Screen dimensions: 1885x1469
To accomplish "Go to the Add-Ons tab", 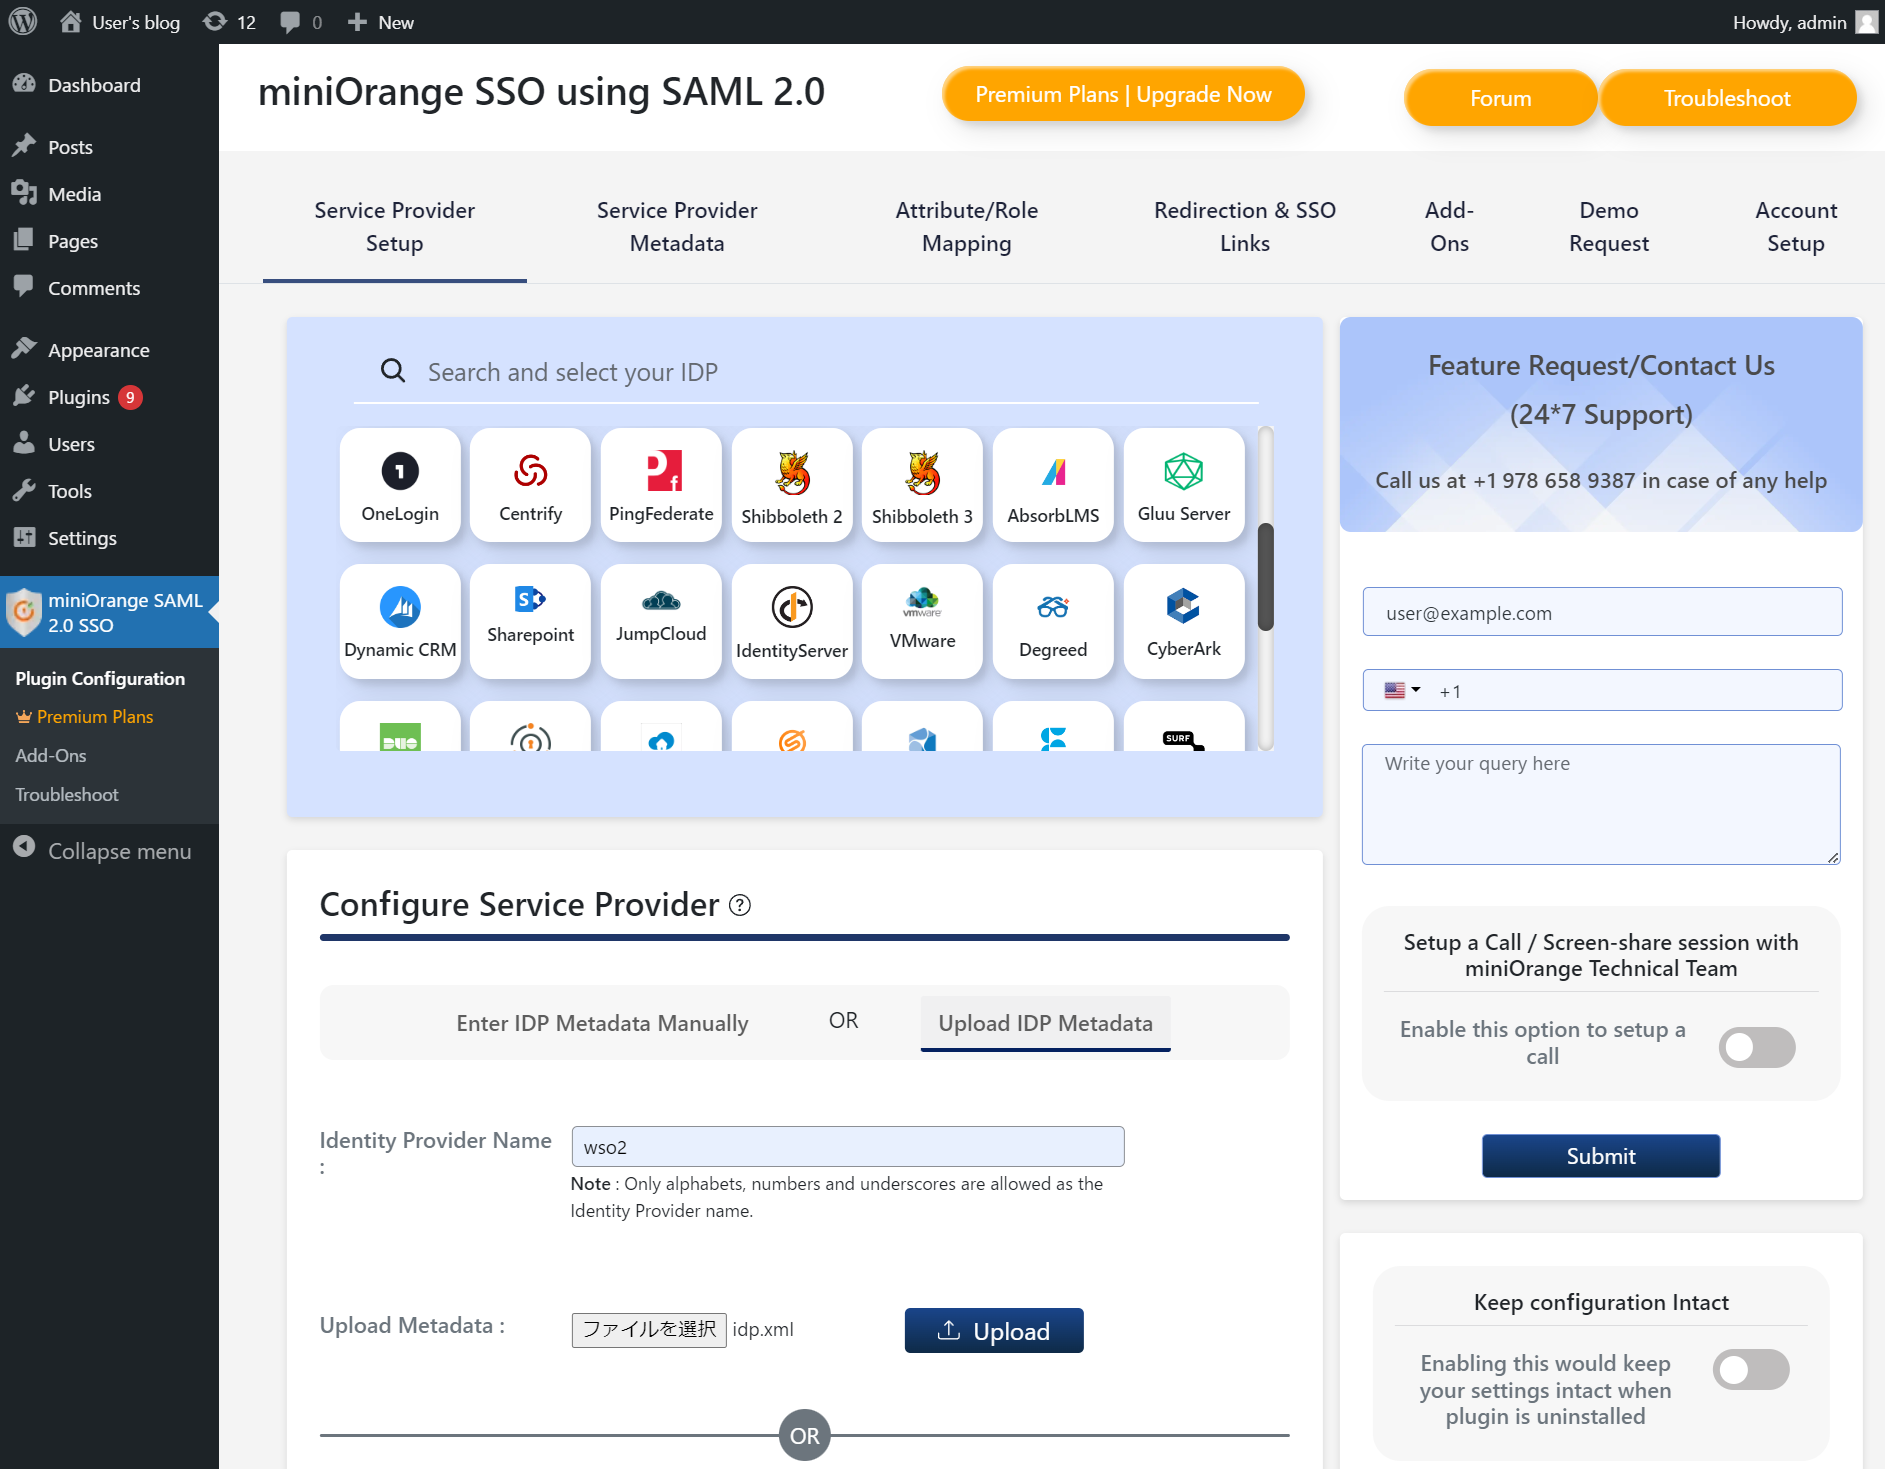I will tap(1450, 227).
